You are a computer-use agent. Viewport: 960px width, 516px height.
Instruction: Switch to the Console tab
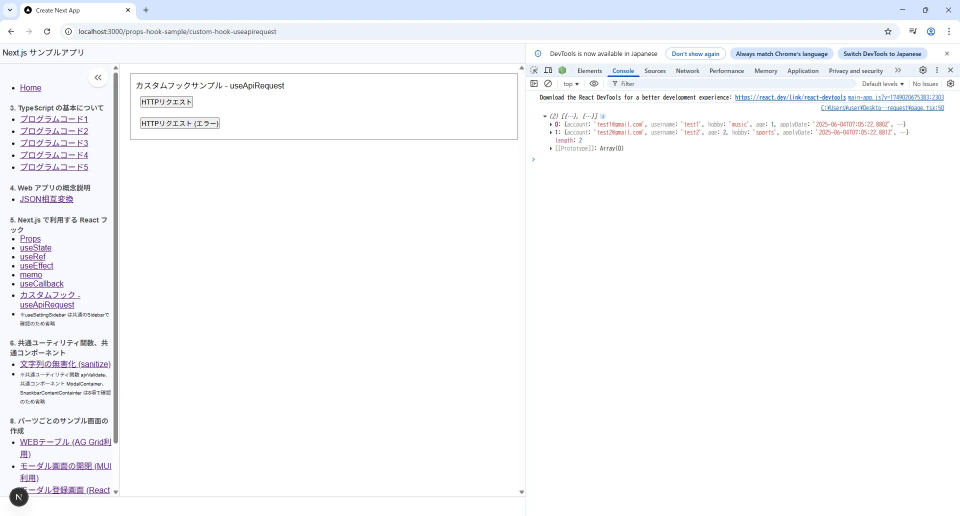click(x=623, y=71)
